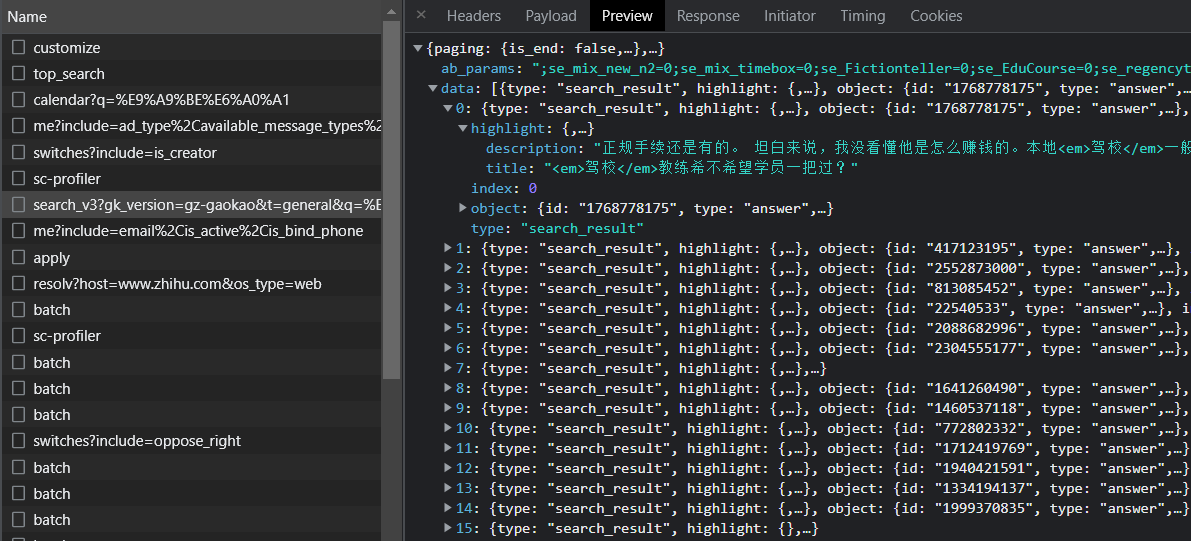The height and width of the screenshot is (541, 1191).
Task: Tick the checkbox next to top_search
Action: [18, 73]
